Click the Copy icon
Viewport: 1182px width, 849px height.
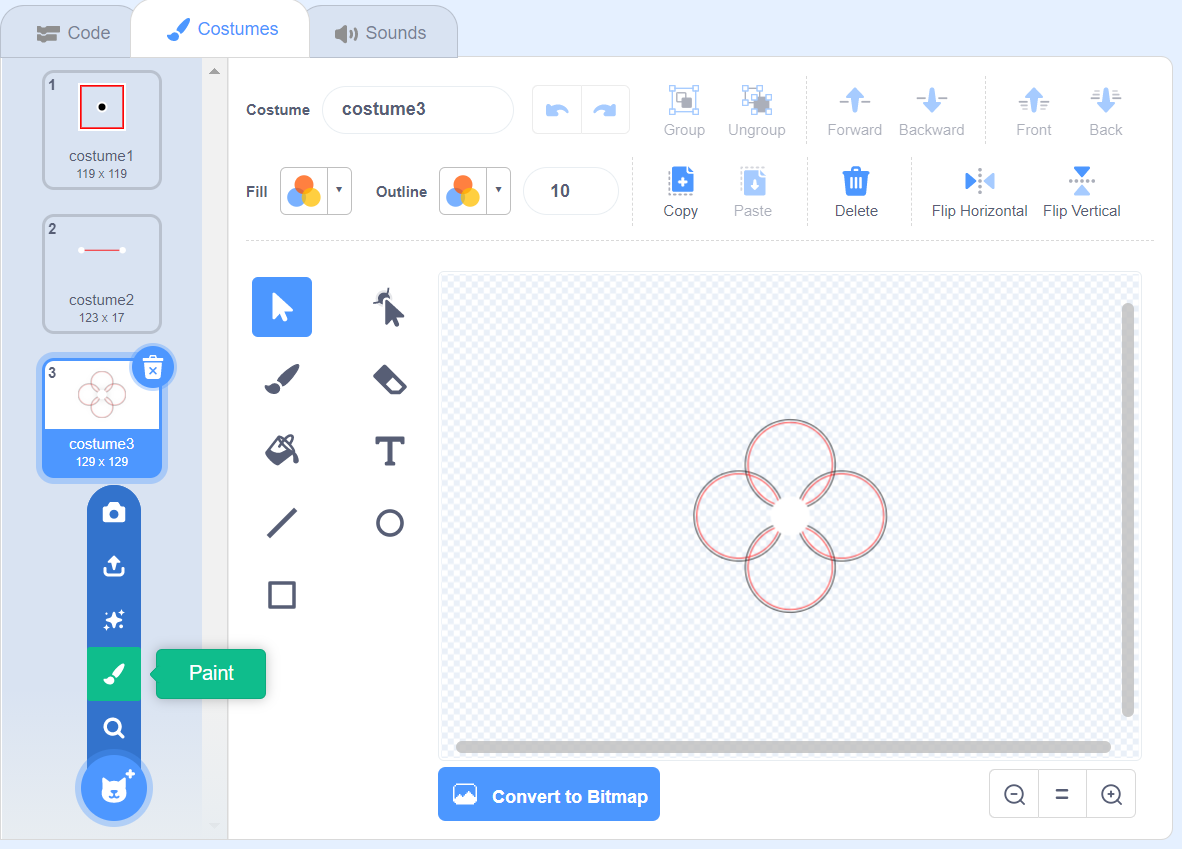[x=681, y=181]
